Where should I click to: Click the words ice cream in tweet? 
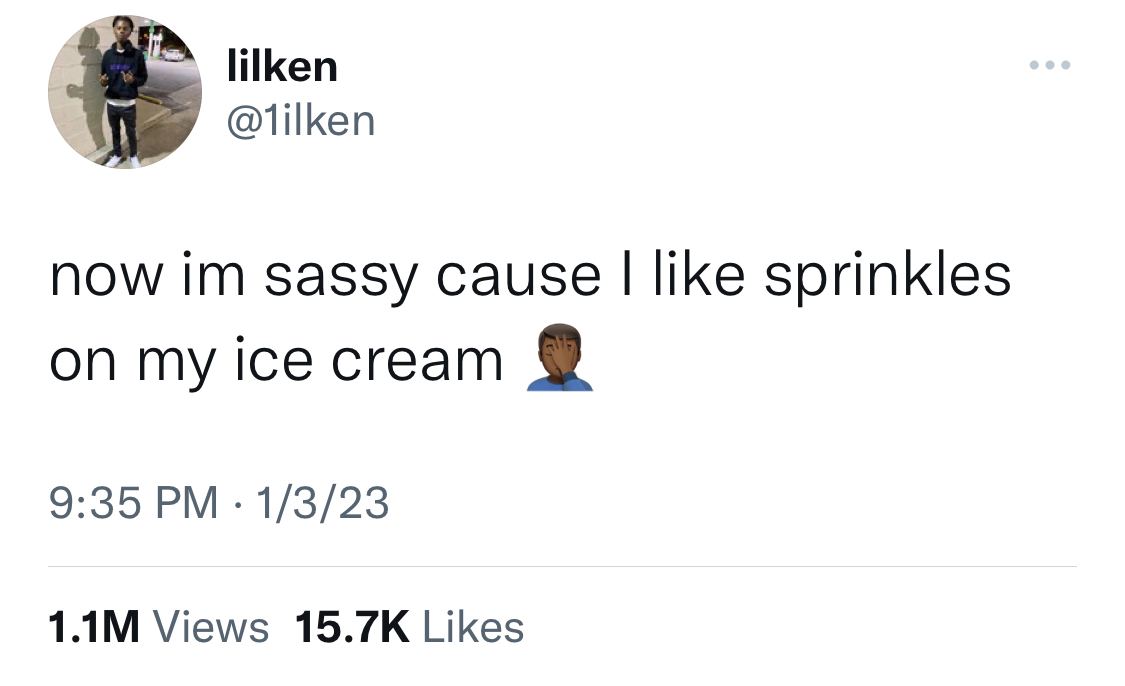pyautogui.click(x=369, y=360)
